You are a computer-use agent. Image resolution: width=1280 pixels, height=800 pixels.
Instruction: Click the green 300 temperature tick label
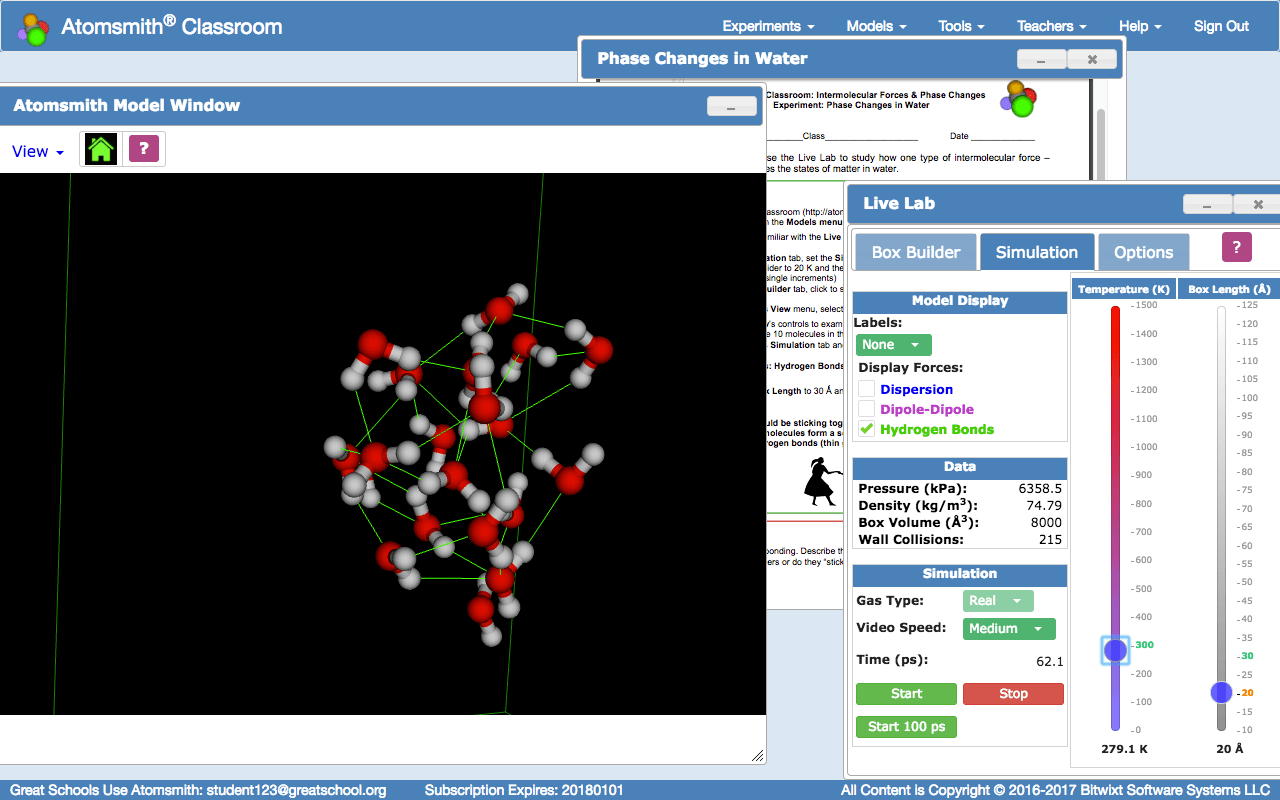(x=1144, y=645)
